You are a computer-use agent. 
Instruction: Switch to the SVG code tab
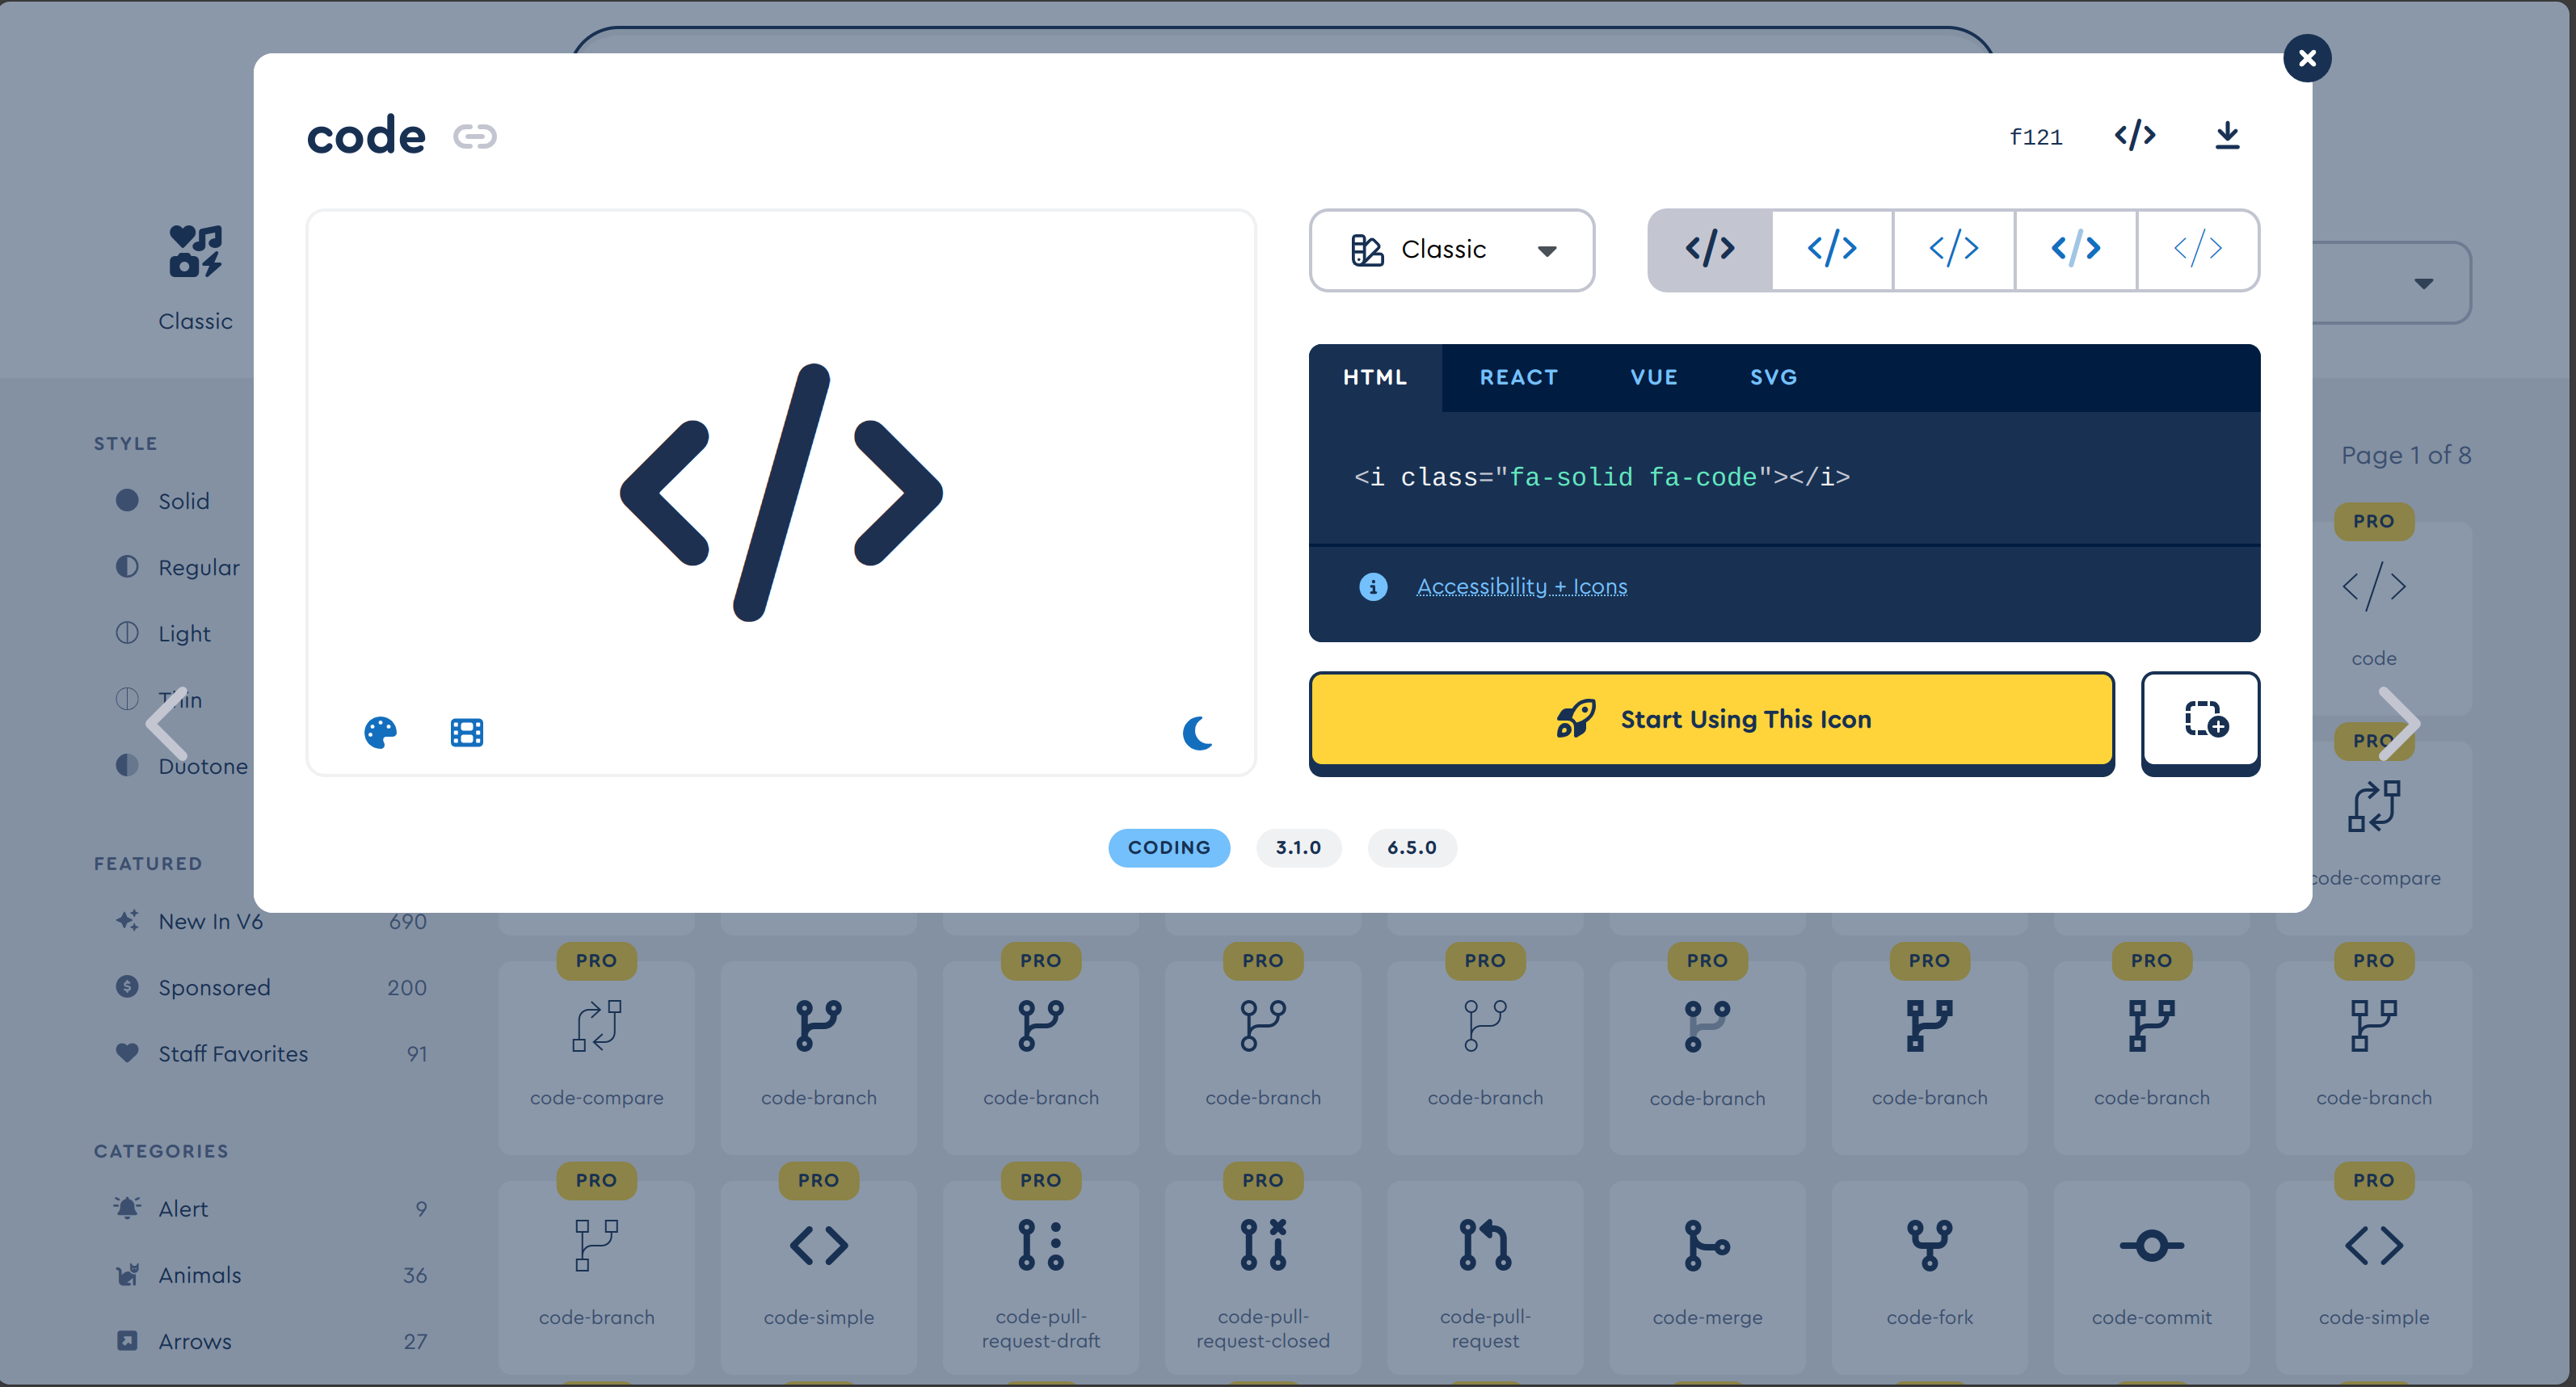pos(1772,377)
